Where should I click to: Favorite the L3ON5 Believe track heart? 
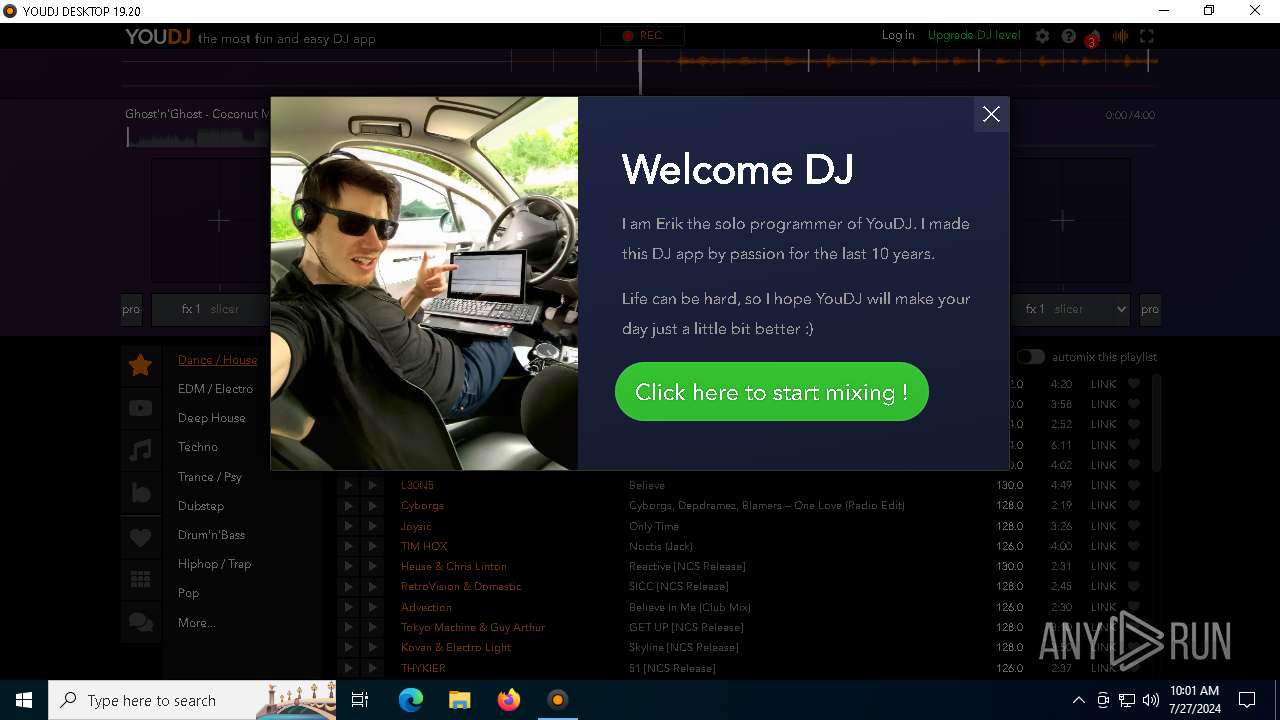click(x=1133, y=485)
